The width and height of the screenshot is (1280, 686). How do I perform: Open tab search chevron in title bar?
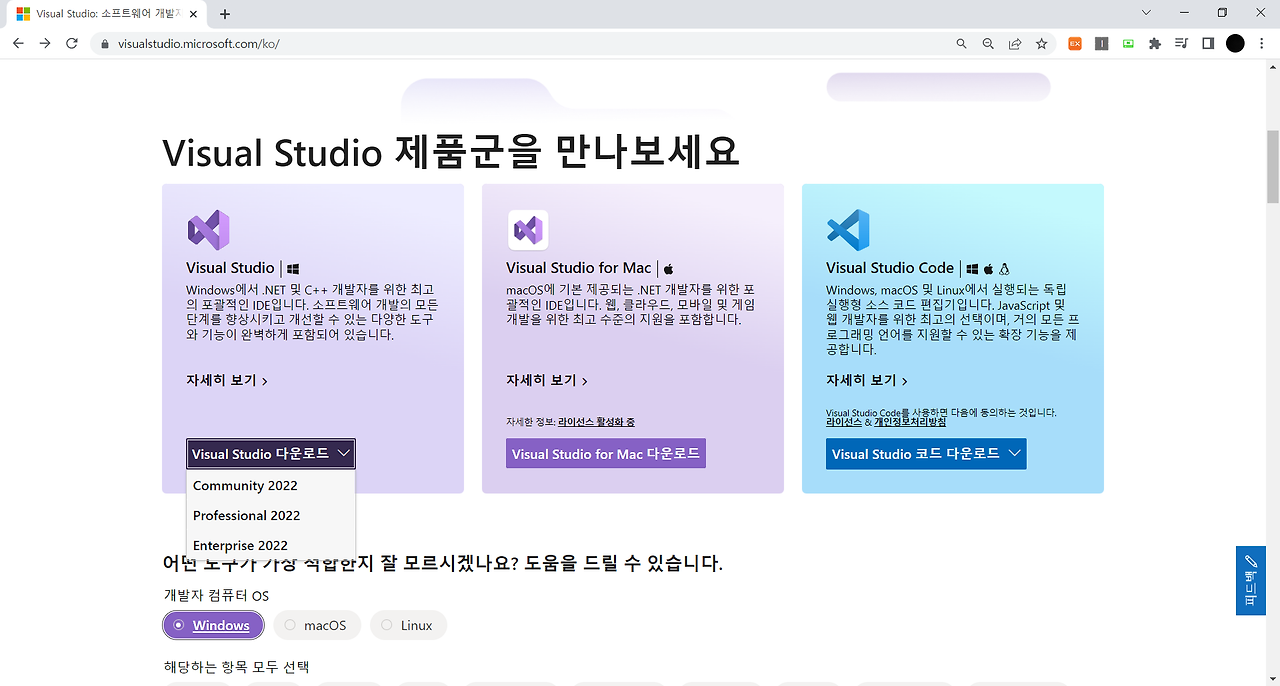[x=1146, y=13]
